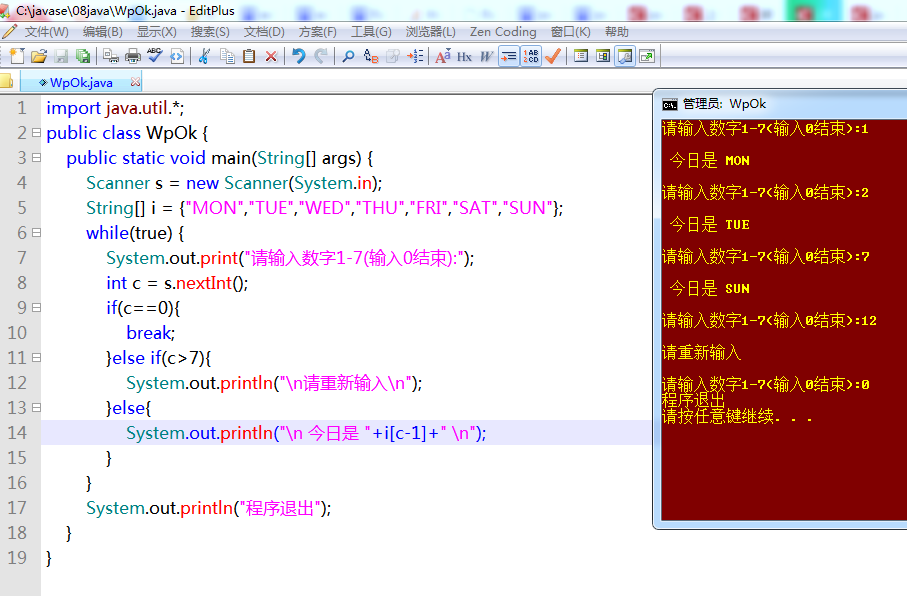Open the 窗口(K) menu

click(x=570, y=32)
